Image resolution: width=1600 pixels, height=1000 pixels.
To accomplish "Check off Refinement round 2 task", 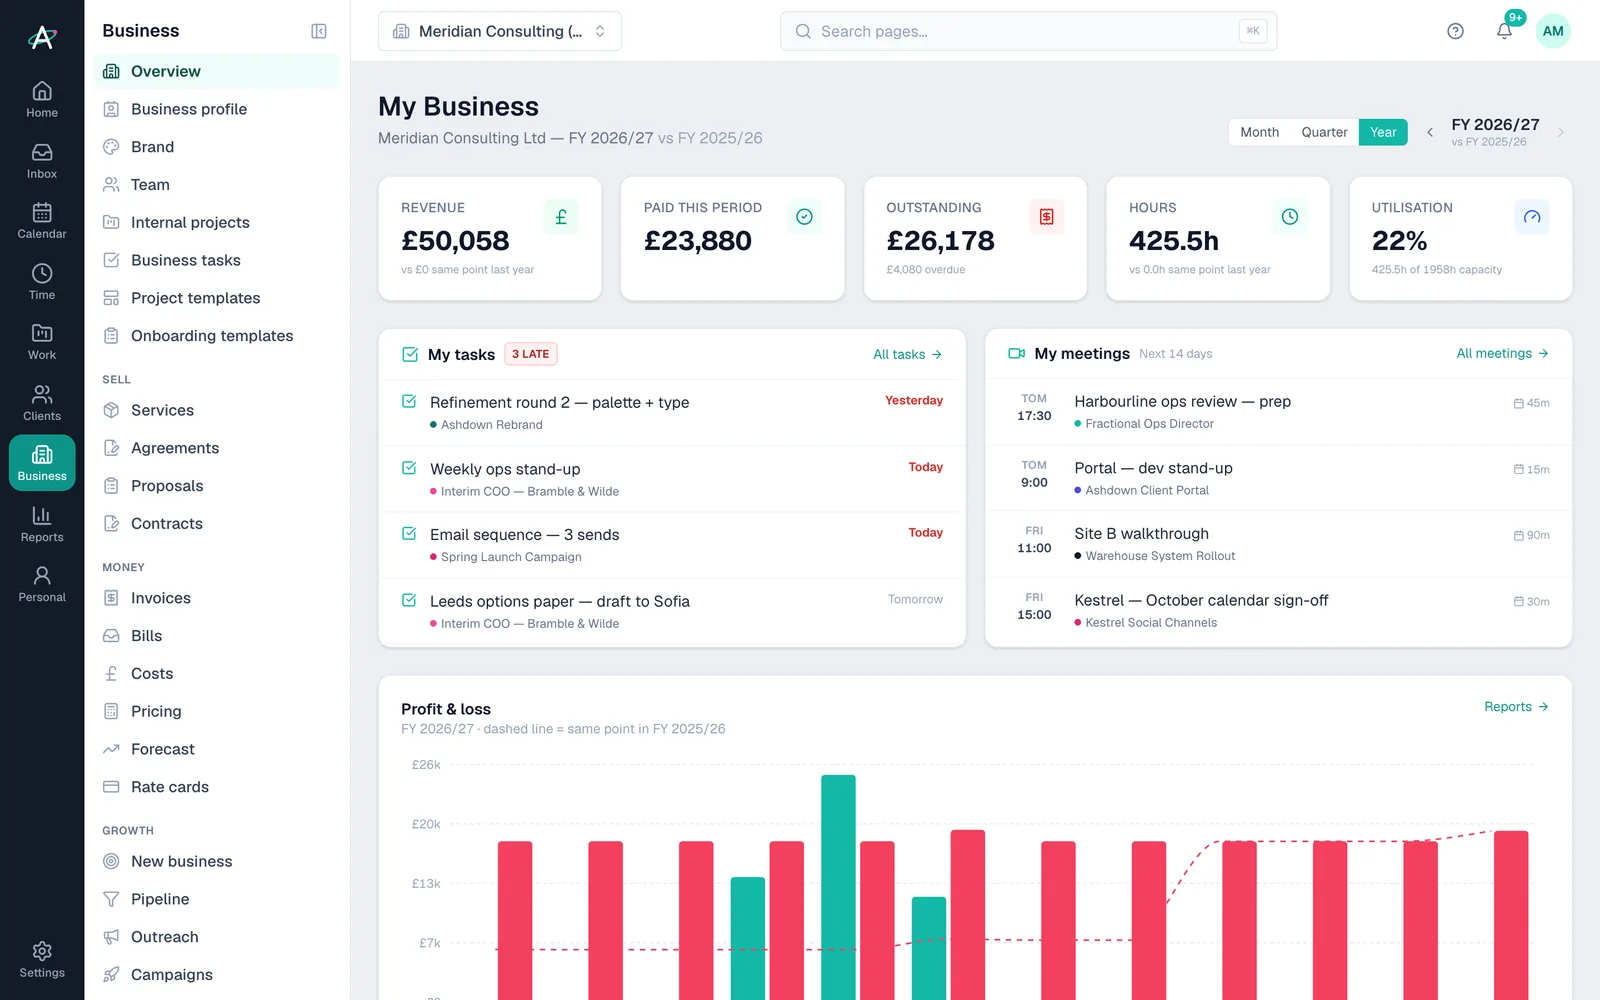I will [x=409, y=401].
